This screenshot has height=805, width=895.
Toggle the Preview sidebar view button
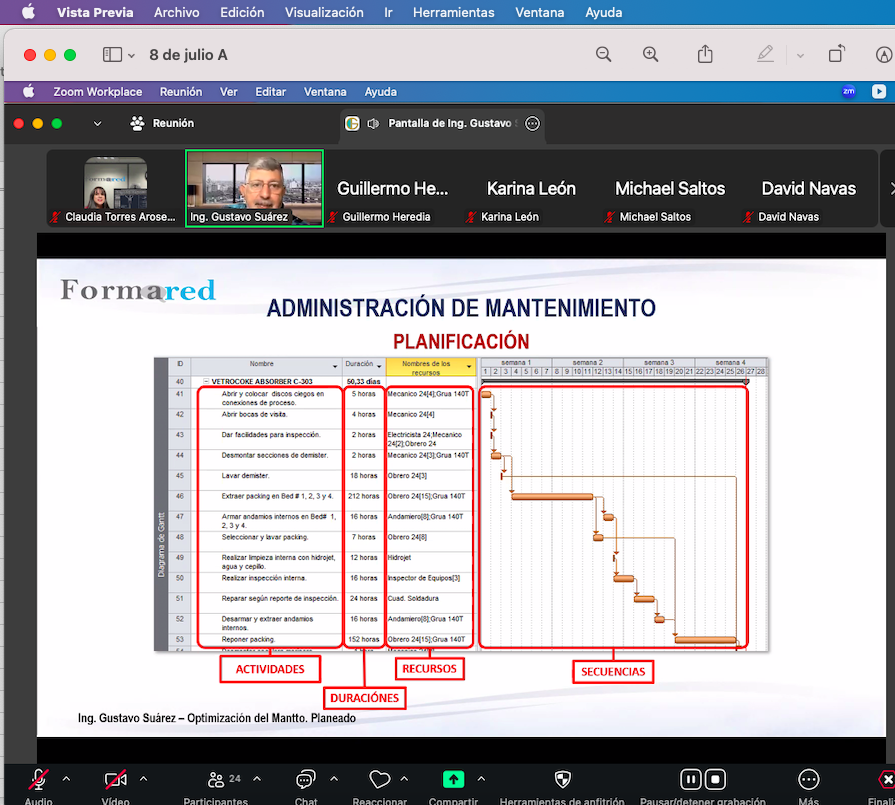(112, 55)
